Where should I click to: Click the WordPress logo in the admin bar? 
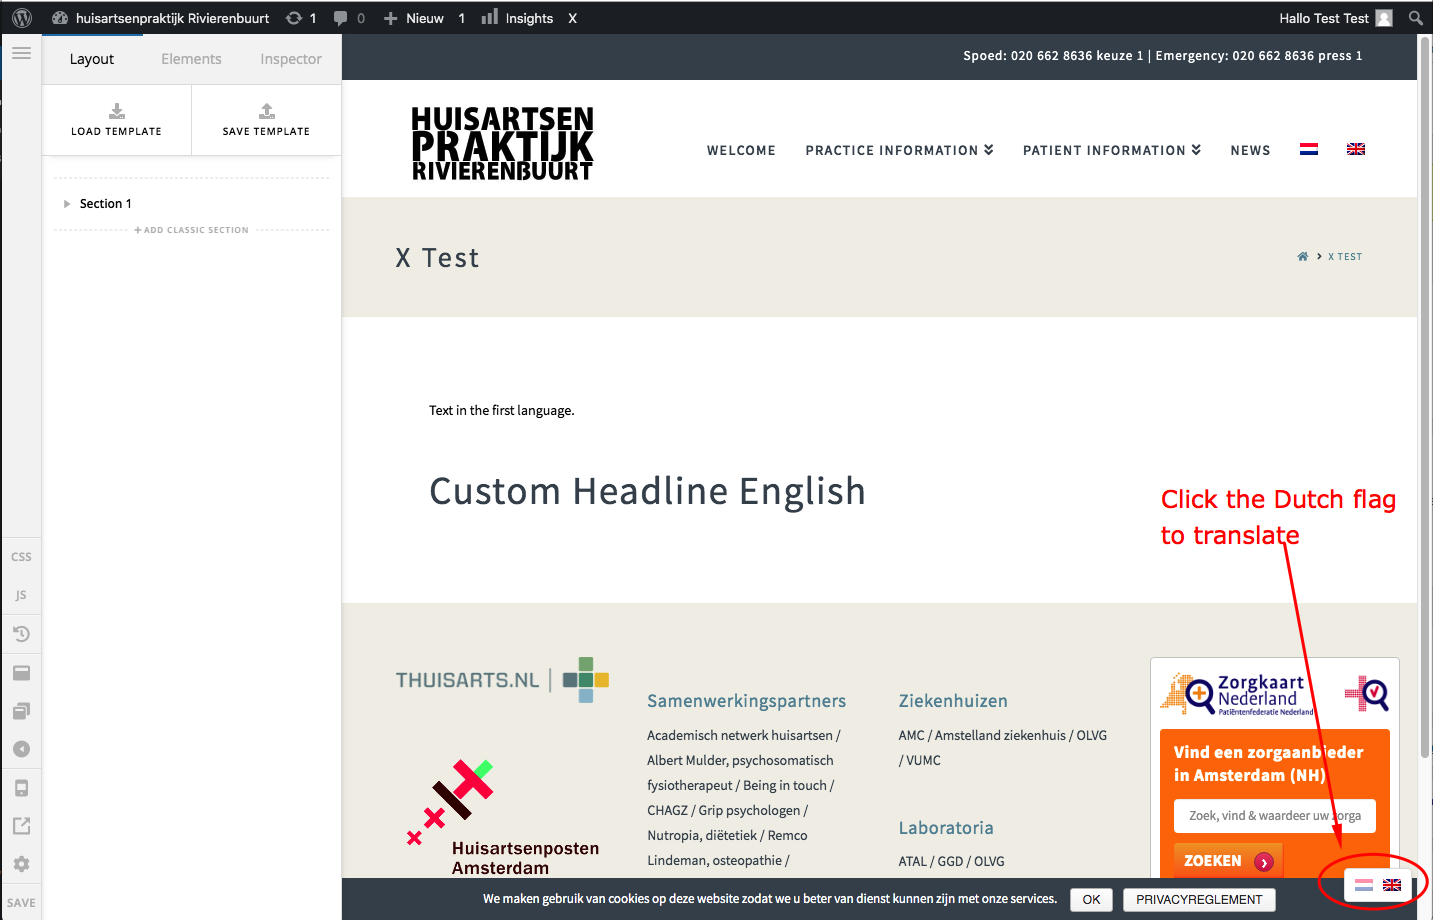tap(22, 18)
